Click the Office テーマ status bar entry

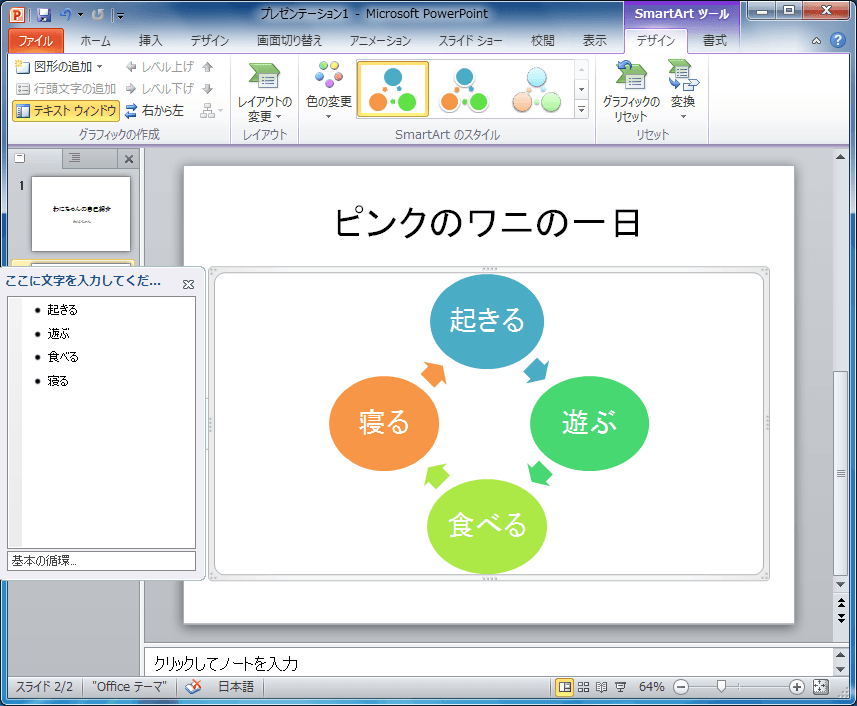[x=130, y=686]
